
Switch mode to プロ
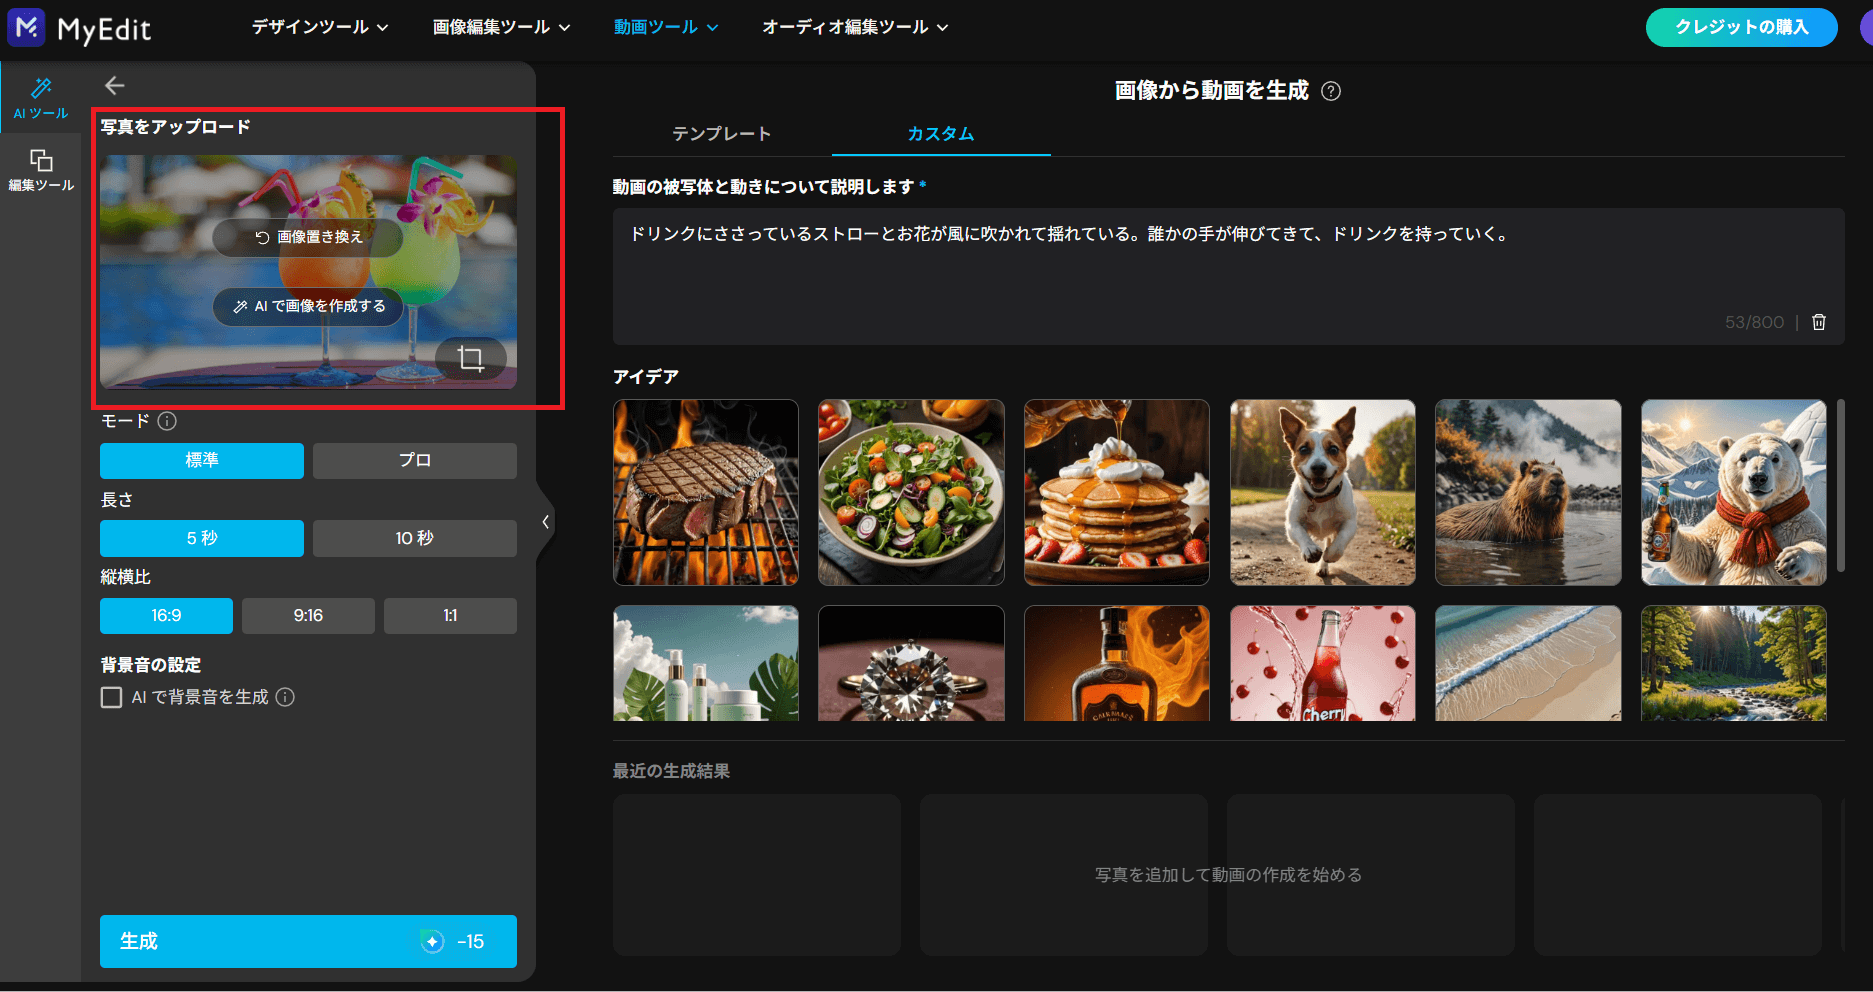(x=414, y=460)
